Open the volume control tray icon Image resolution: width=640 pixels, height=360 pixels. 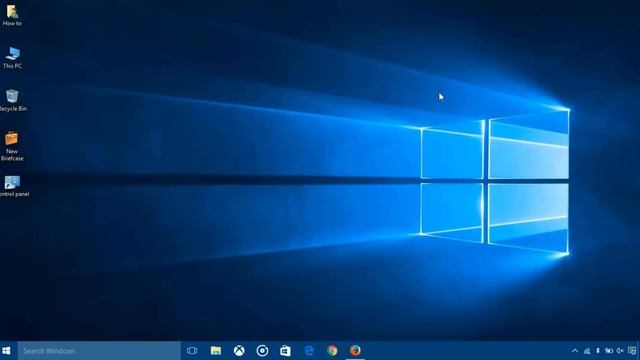[x=620, y=351]
